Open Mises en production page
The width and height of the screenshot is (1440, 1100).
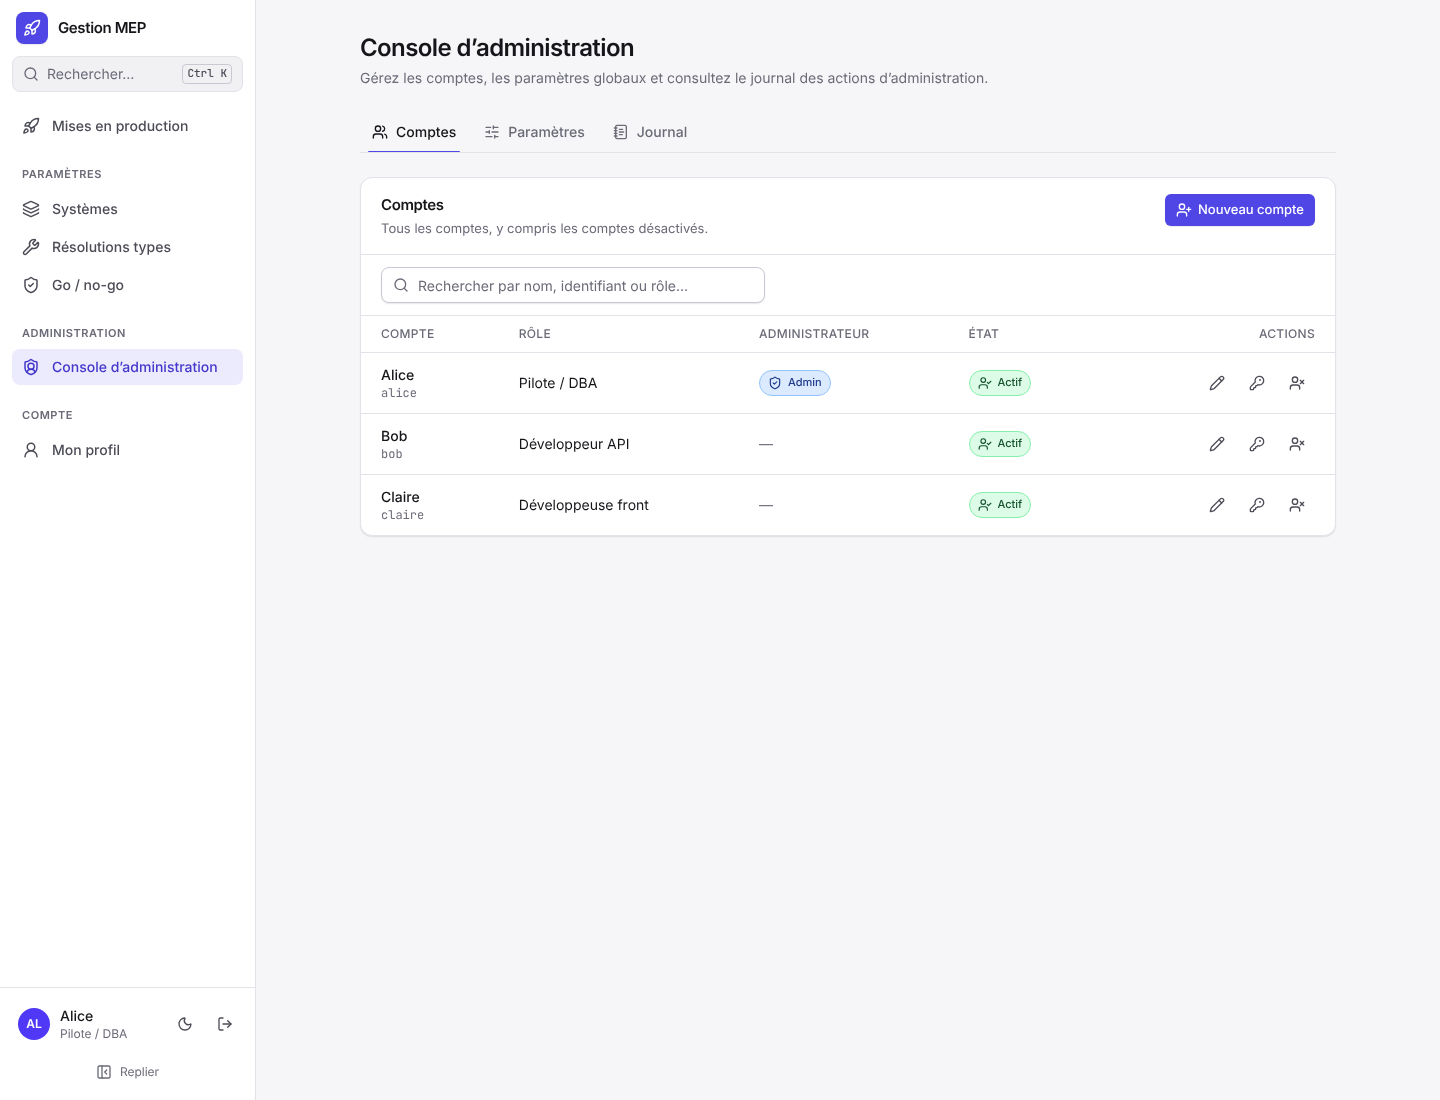click(x=127, y=126)
